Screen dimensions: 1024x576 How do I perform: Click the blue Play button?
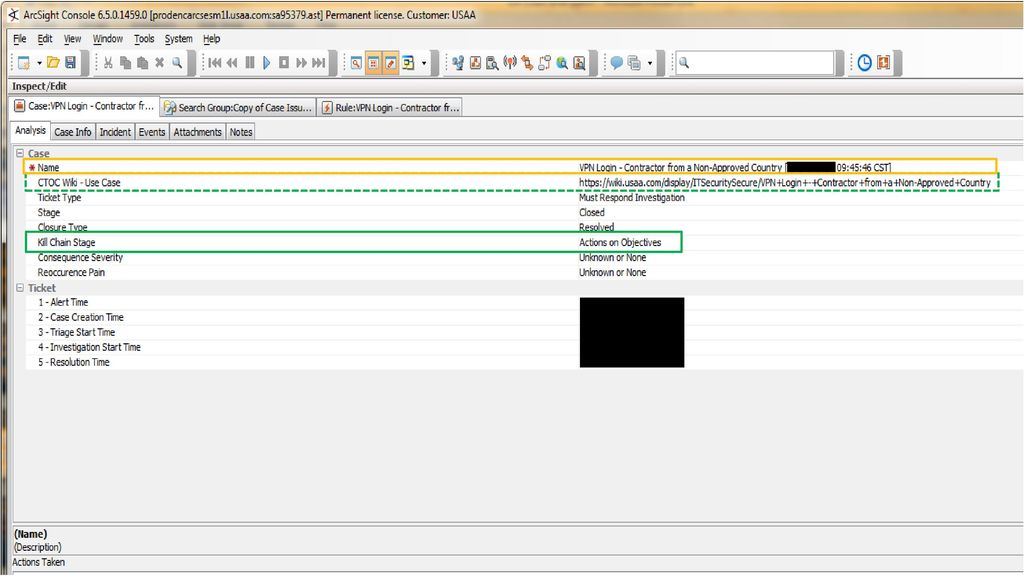266,63
